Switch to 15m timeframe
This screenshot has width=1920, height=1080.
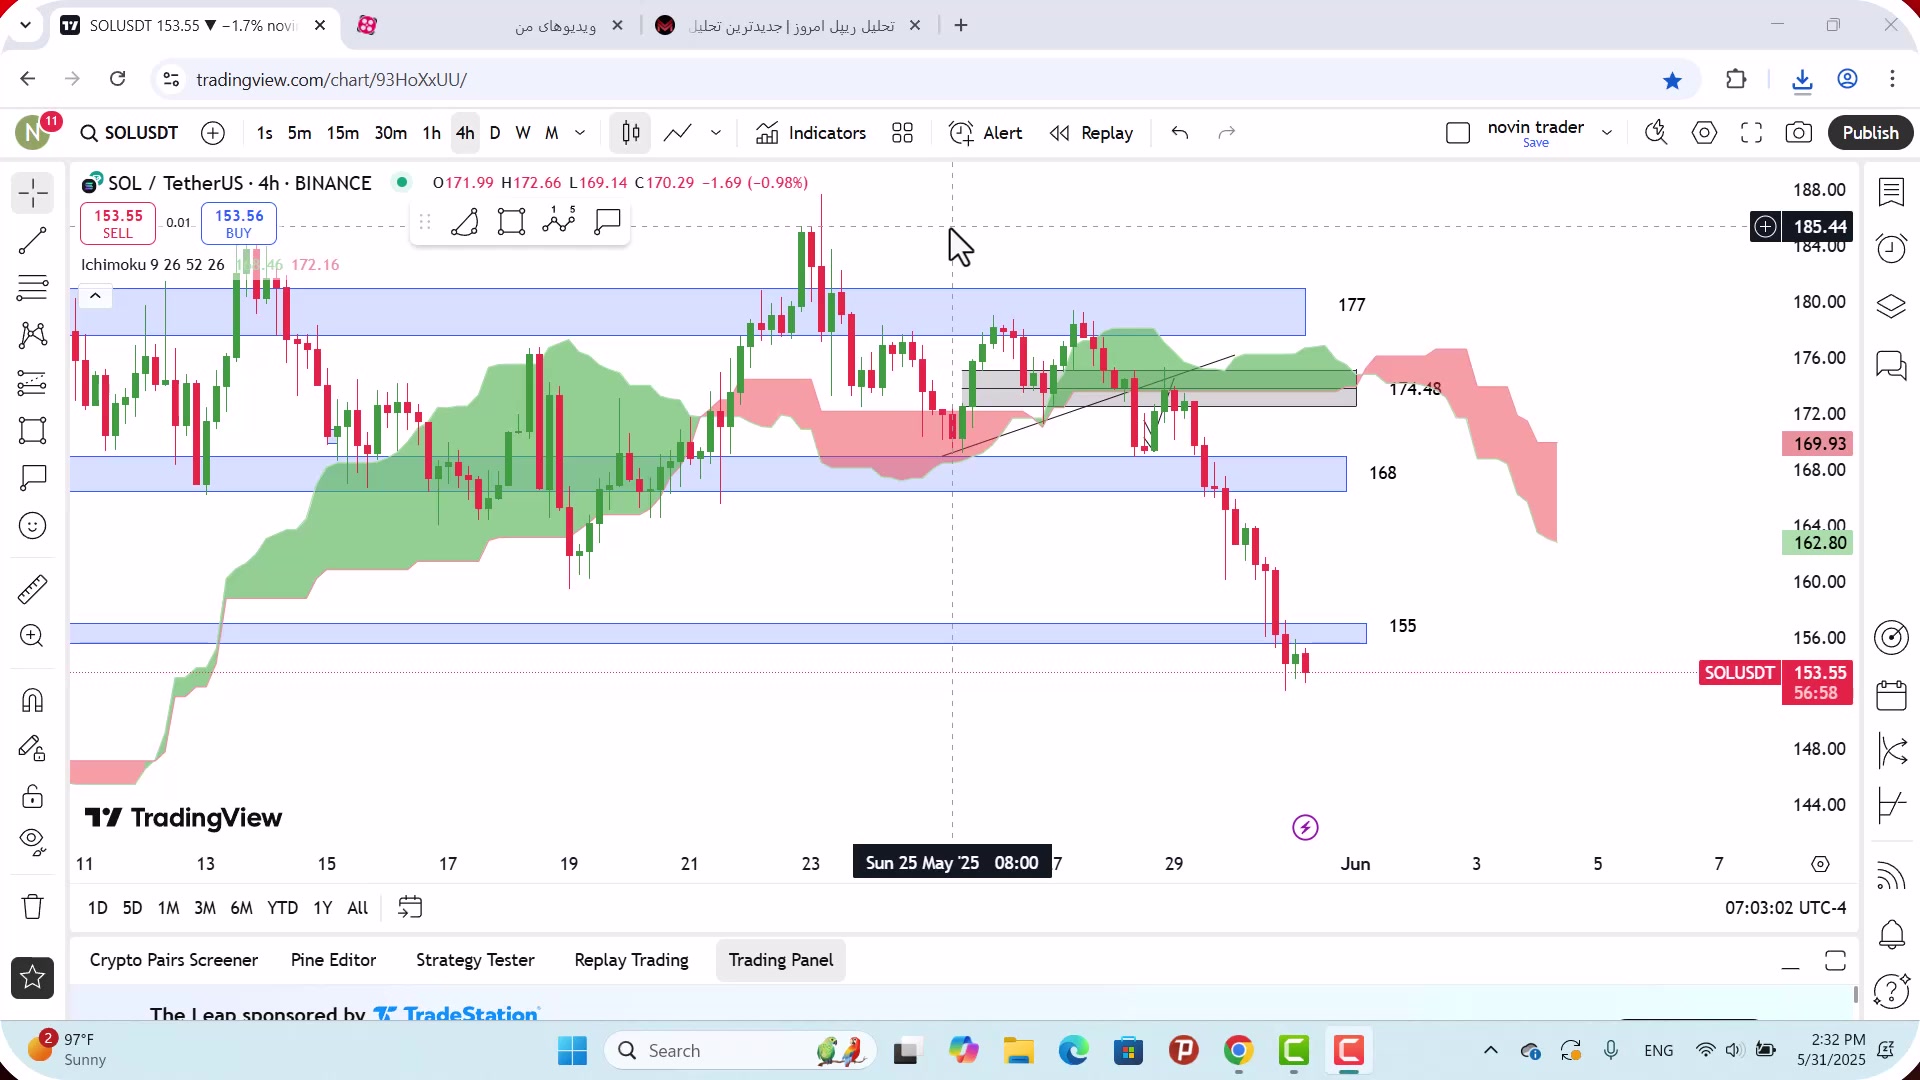click(343, 133)
